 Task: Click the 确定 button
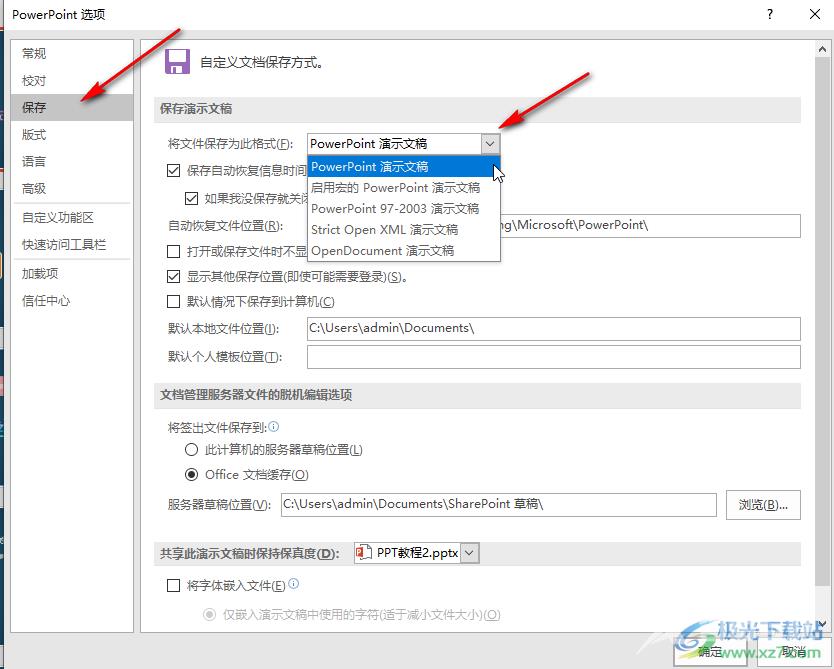(x=710, y=651)
